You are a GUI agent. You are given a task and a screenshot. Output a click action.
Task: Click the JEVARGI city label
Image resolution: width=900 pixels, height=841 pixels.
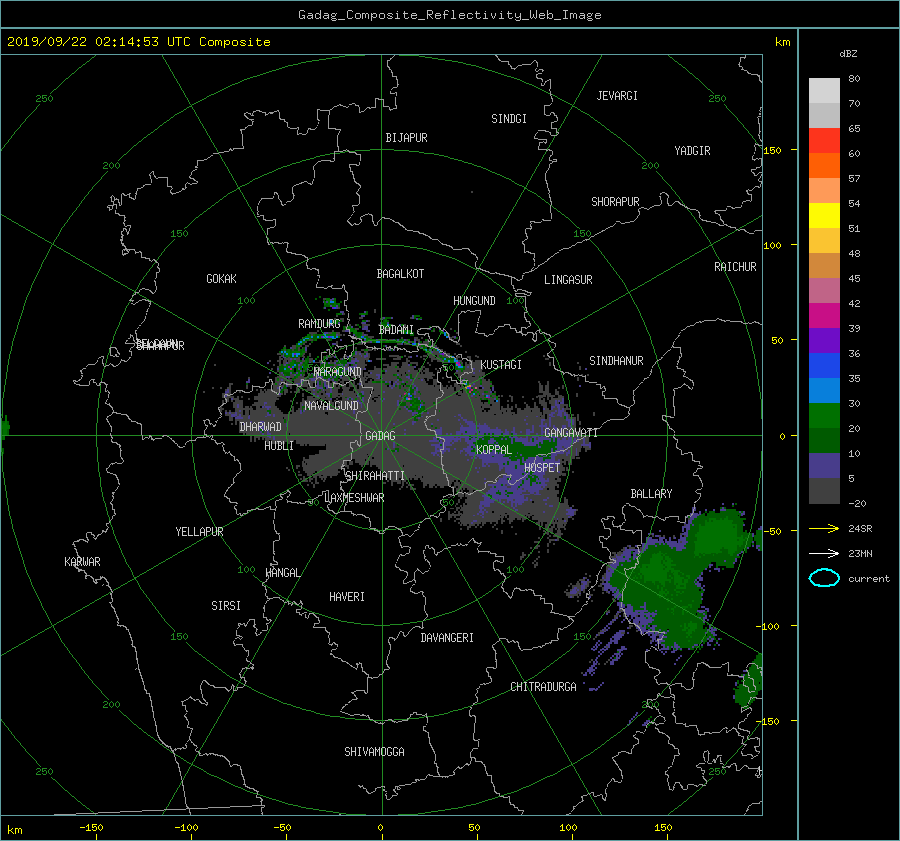[617, 96]
